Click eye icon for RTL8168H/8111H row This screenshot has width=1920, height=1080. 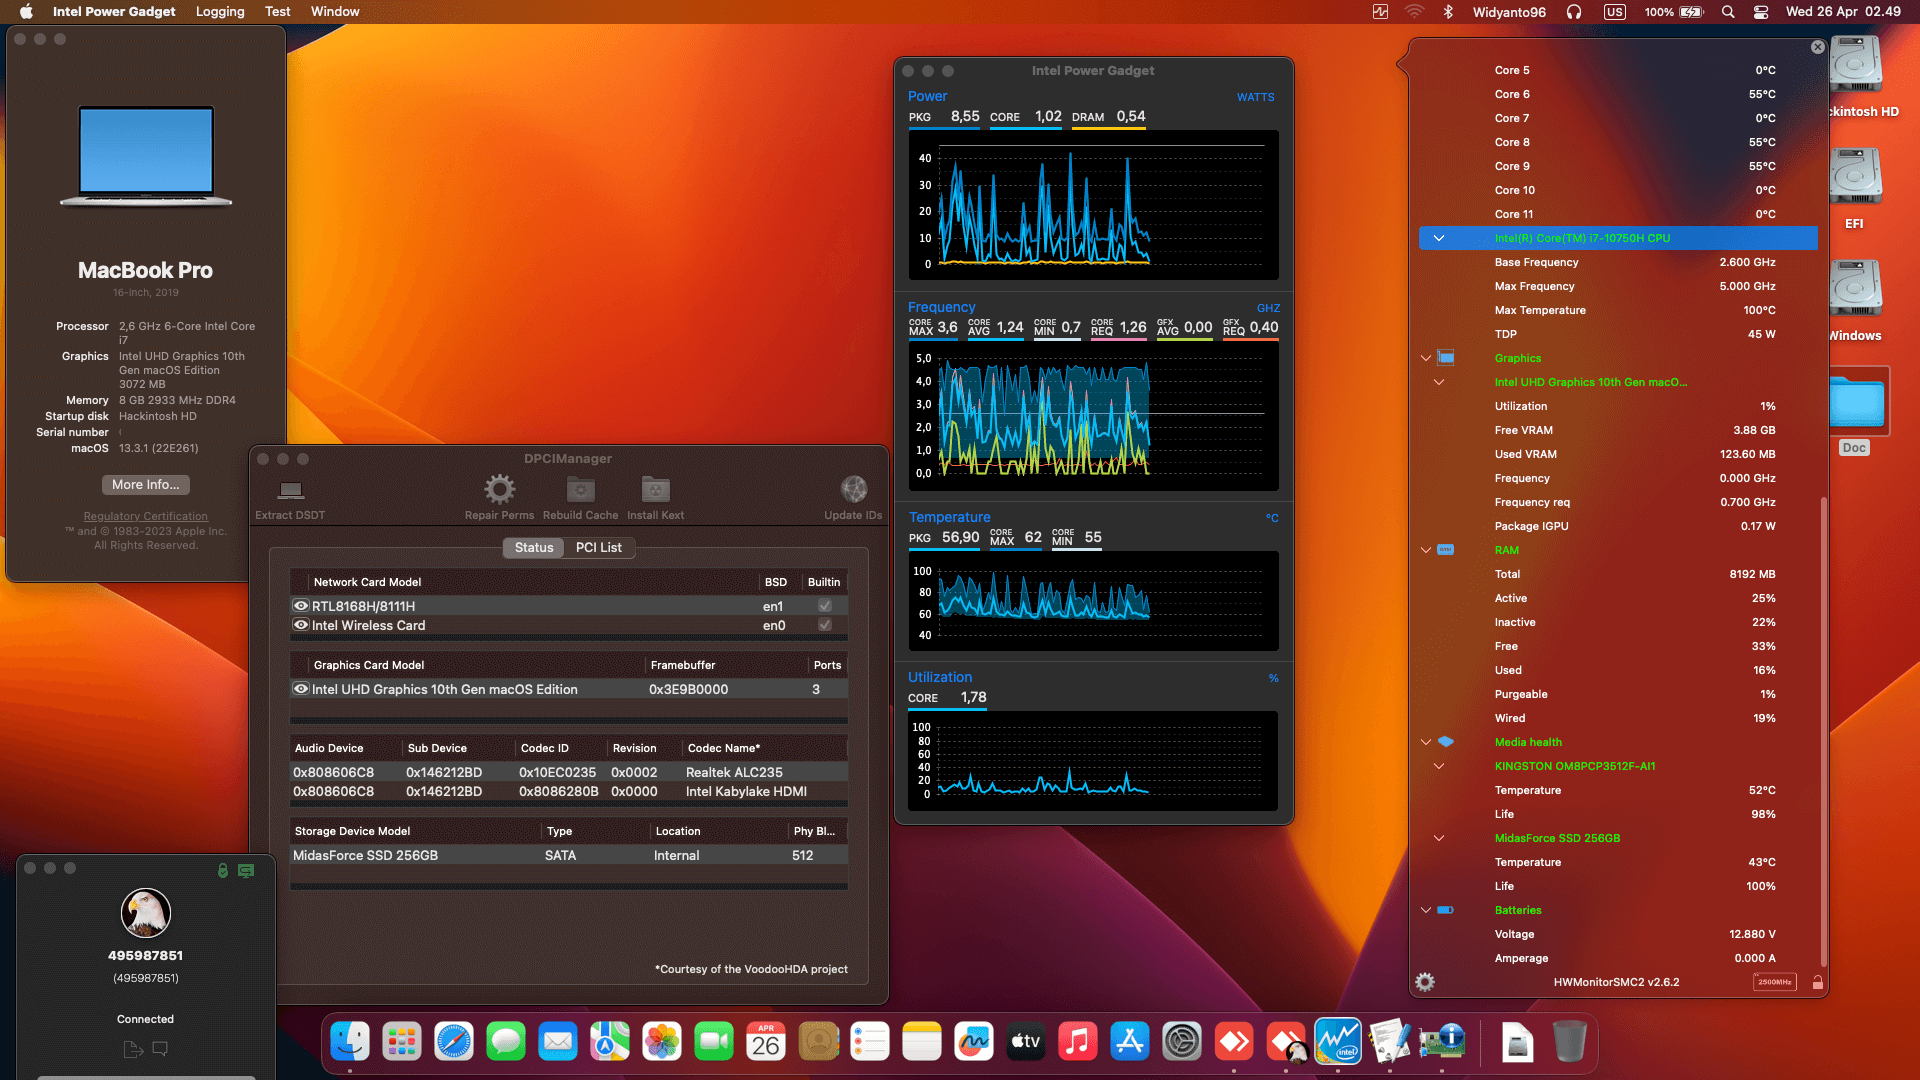[x=300, y=606]
